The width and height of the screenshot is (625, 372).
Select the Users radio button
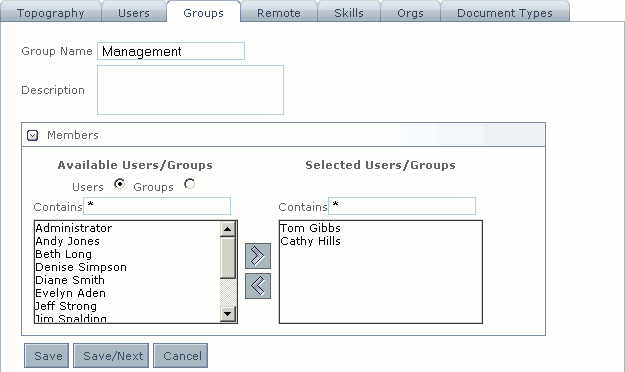click(119, 184)
